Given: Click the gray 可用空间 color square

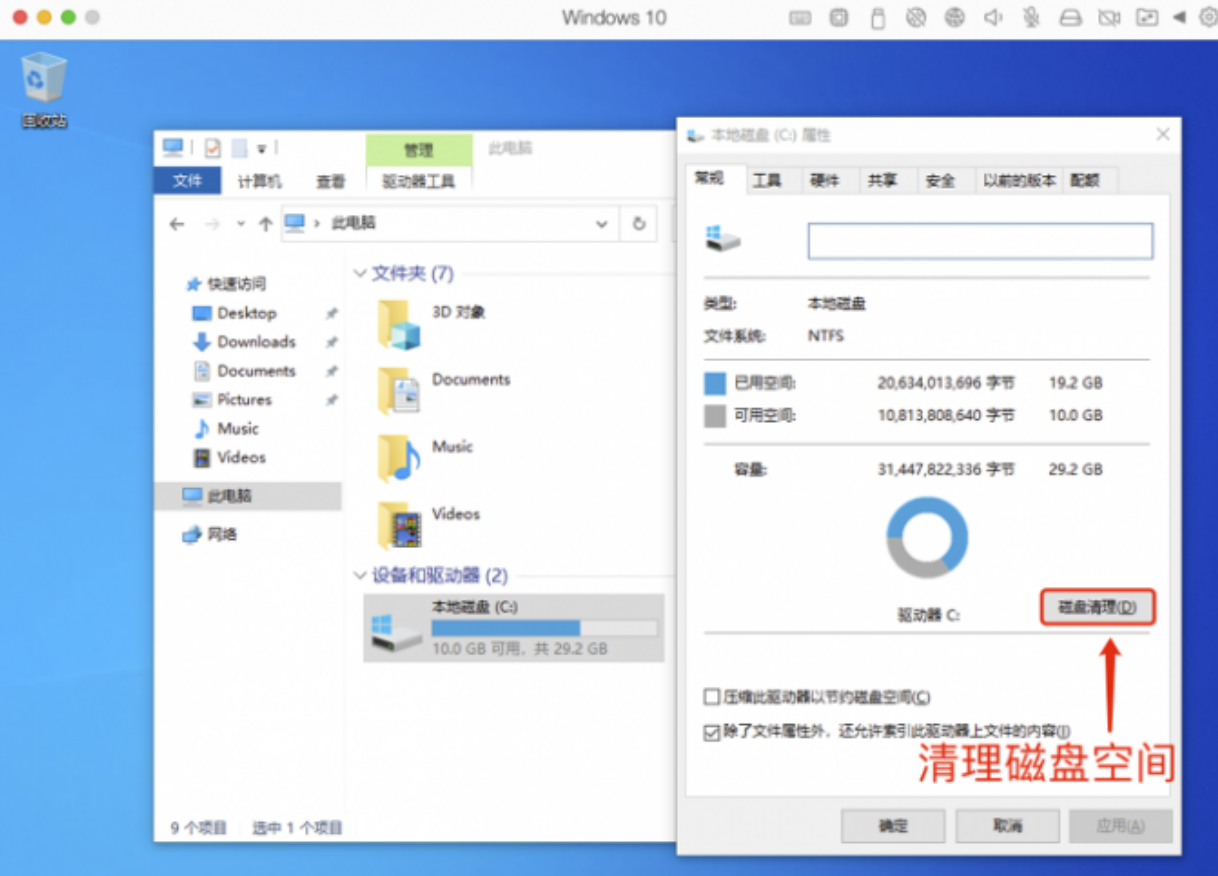Looking at the screenshot, I should 715,416.
